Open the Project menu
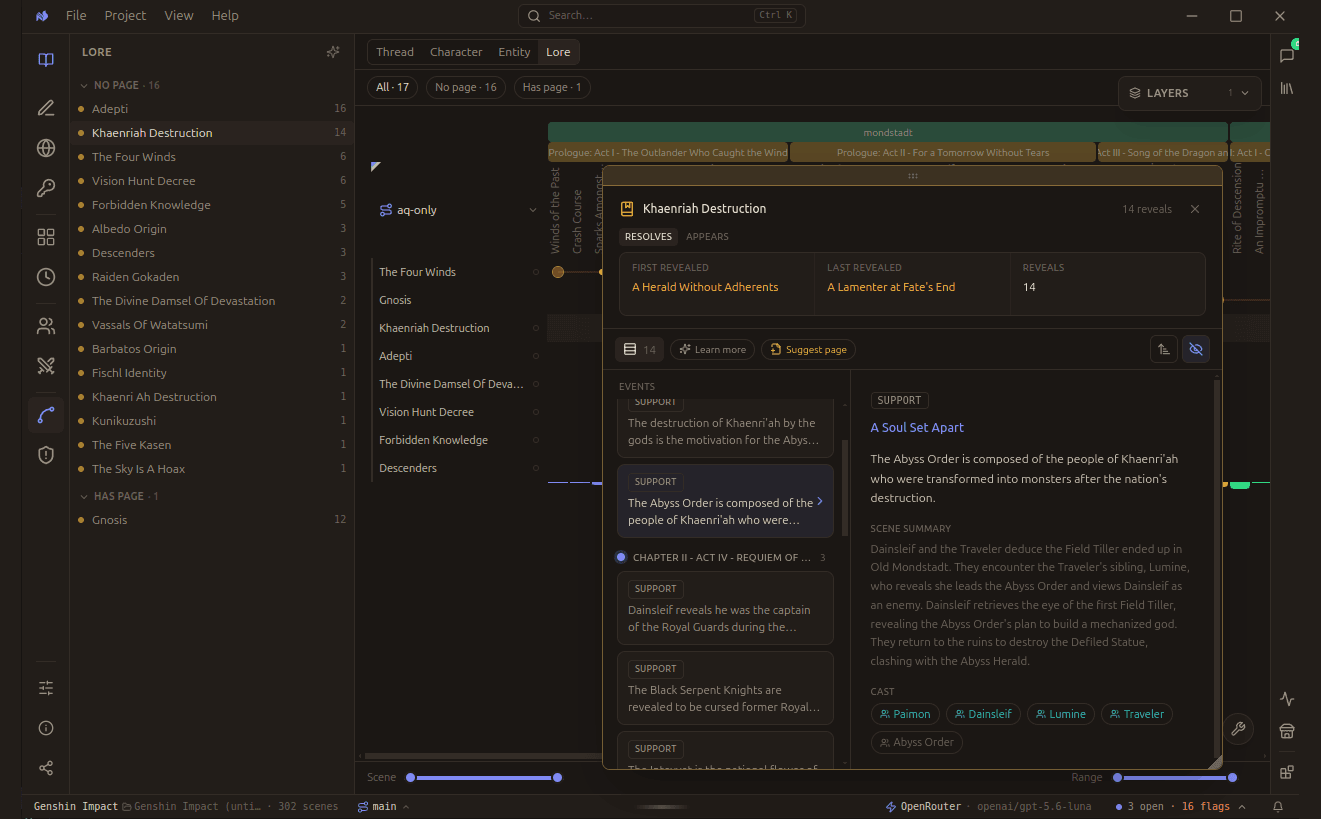 pos(125,15)
